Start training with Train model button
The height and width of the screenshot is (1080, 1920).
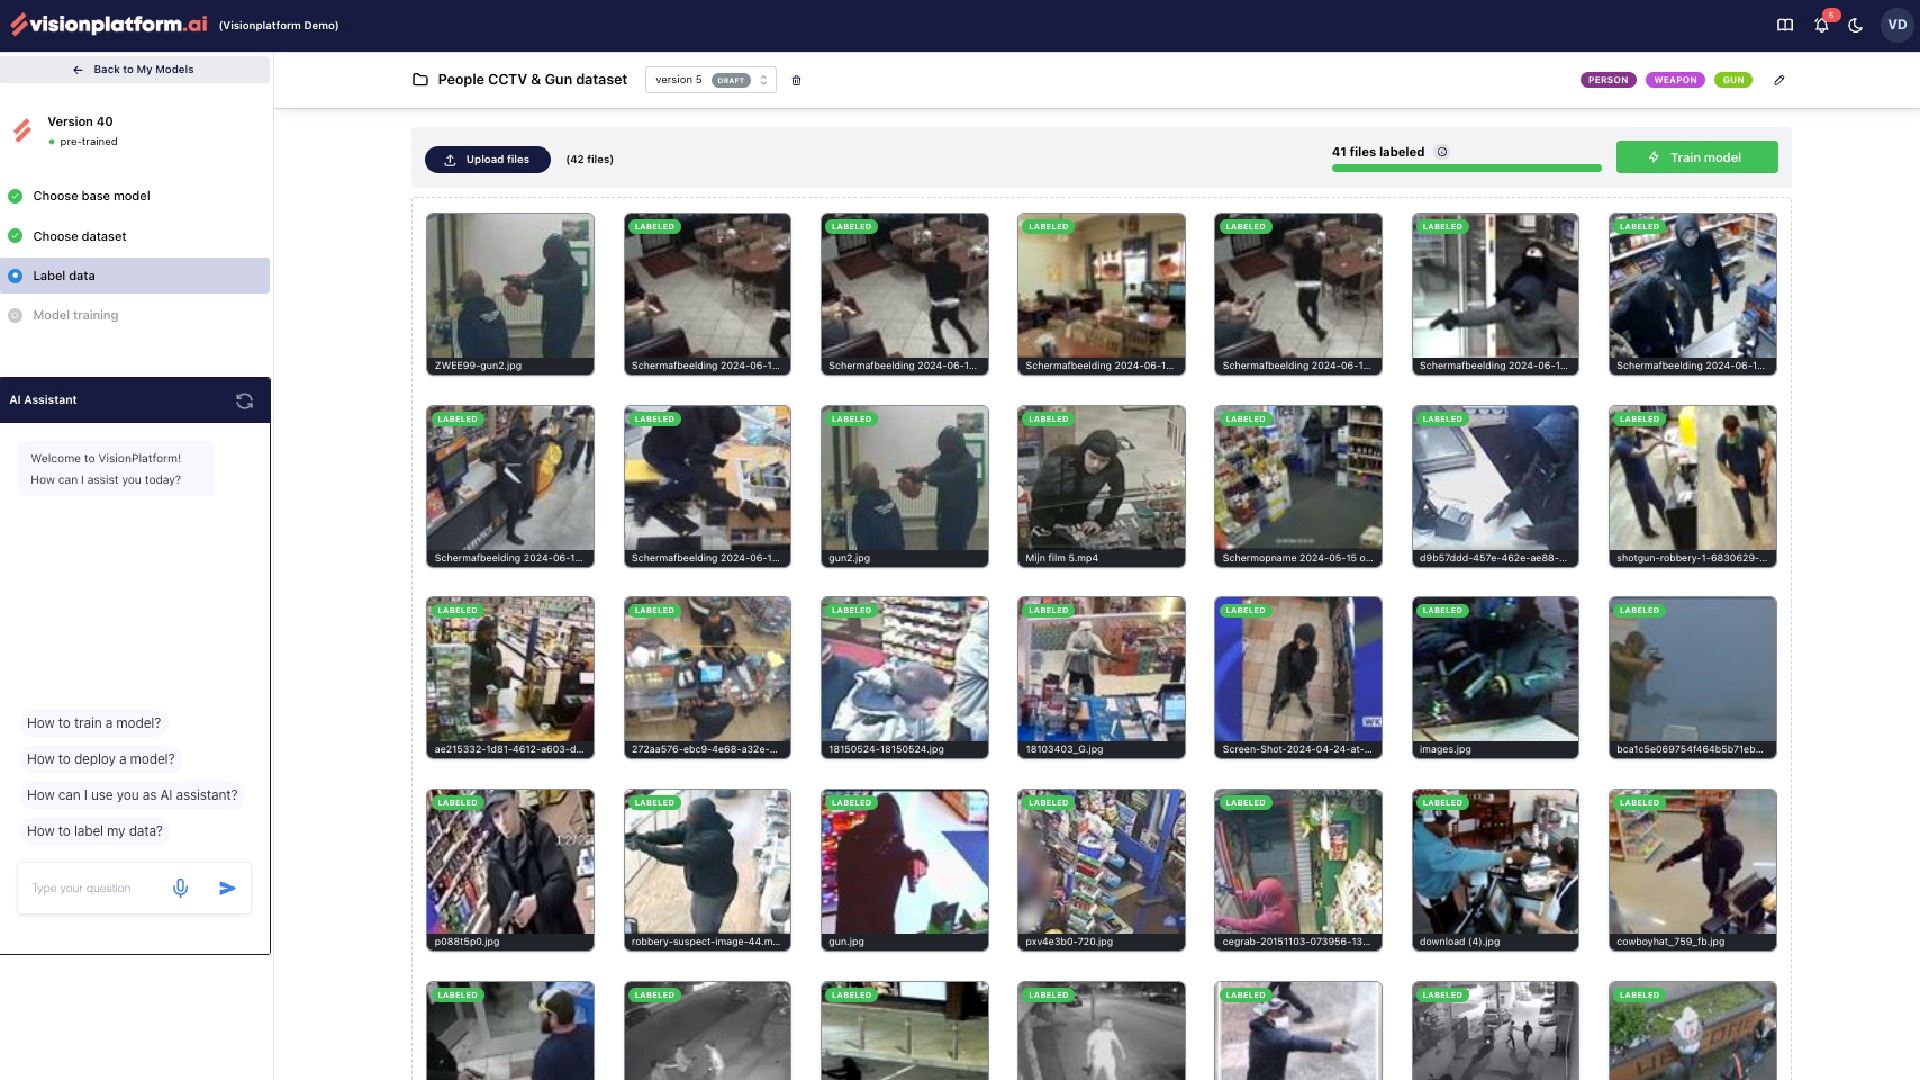pos(1696,157)
